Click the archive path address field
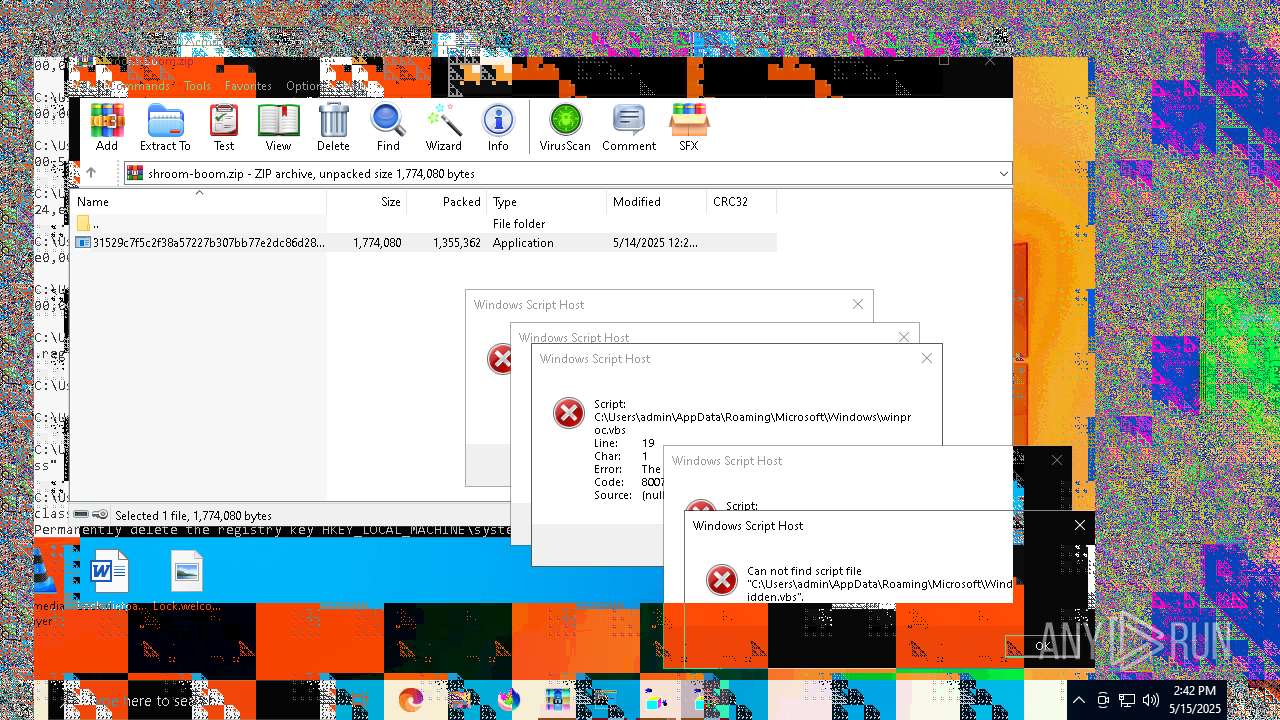 (567, 174)
